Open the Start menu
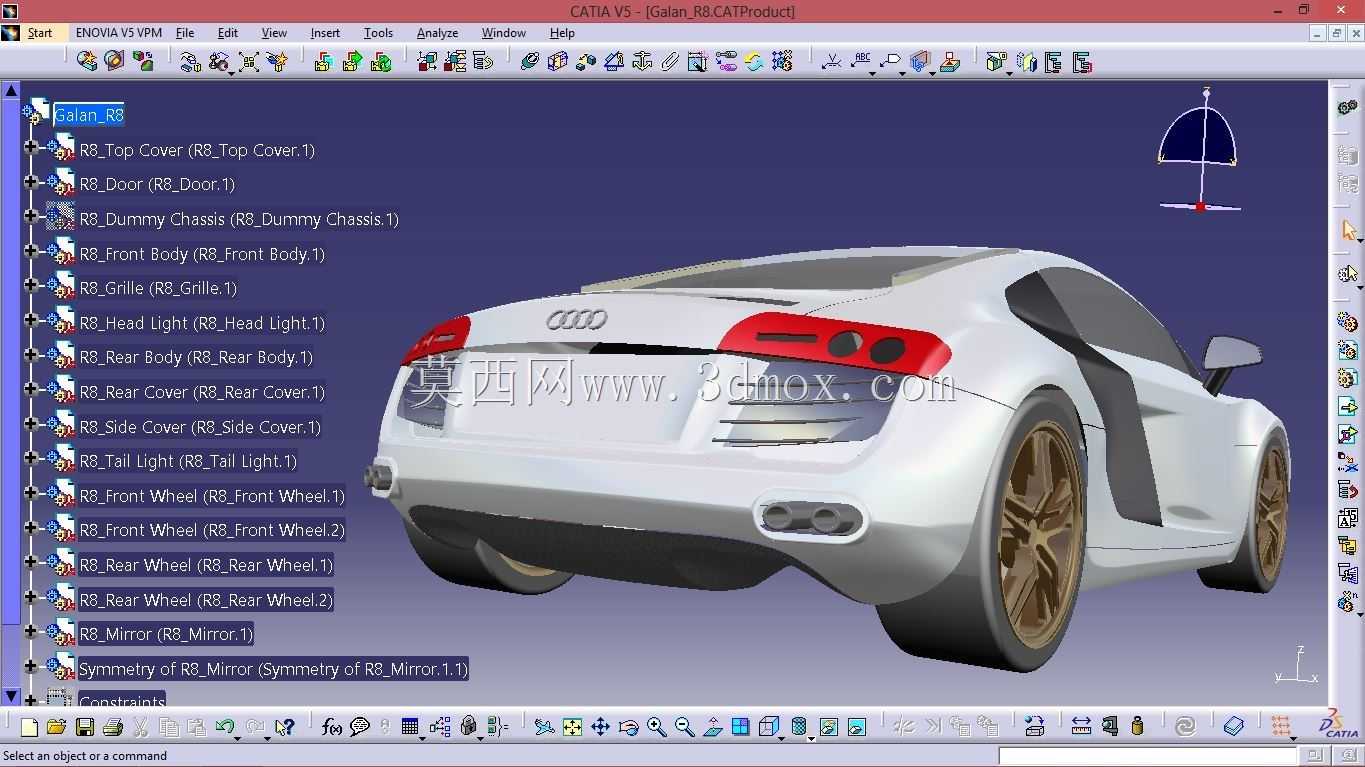Screen dimensions: 1365x767 pyautogui.click(x=40, y=33)
